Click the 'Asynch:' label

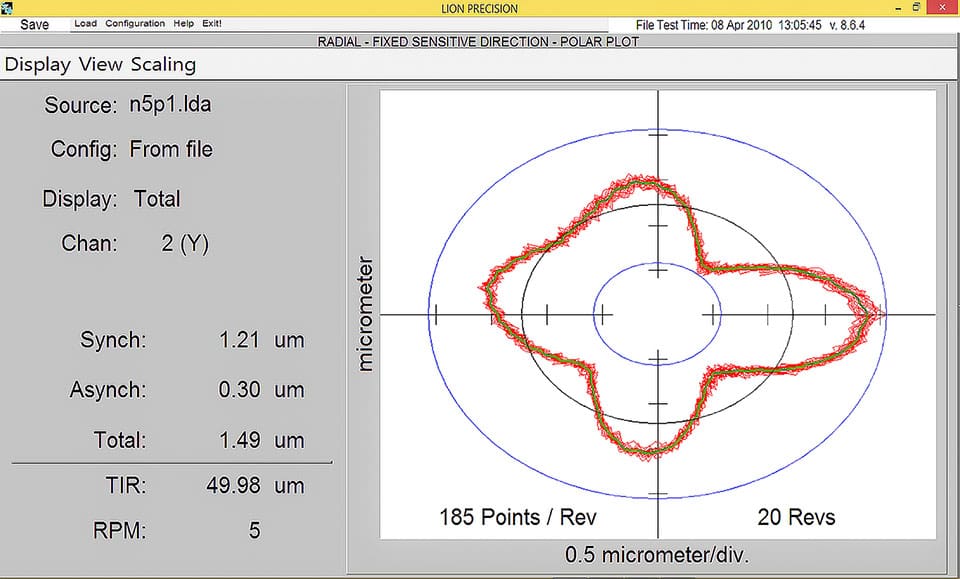[x=108, y=389]
